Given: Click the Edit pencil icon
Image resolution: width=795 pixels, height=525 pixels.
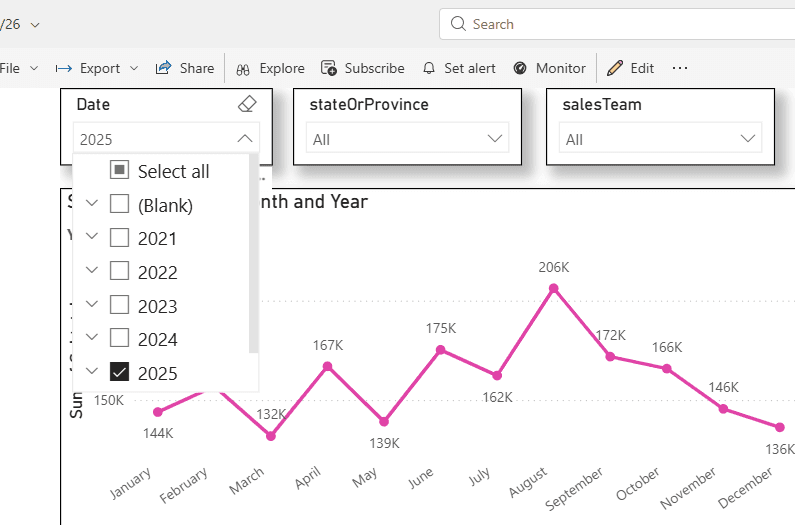Looking at the screenshot, I should tap(615, 68).
